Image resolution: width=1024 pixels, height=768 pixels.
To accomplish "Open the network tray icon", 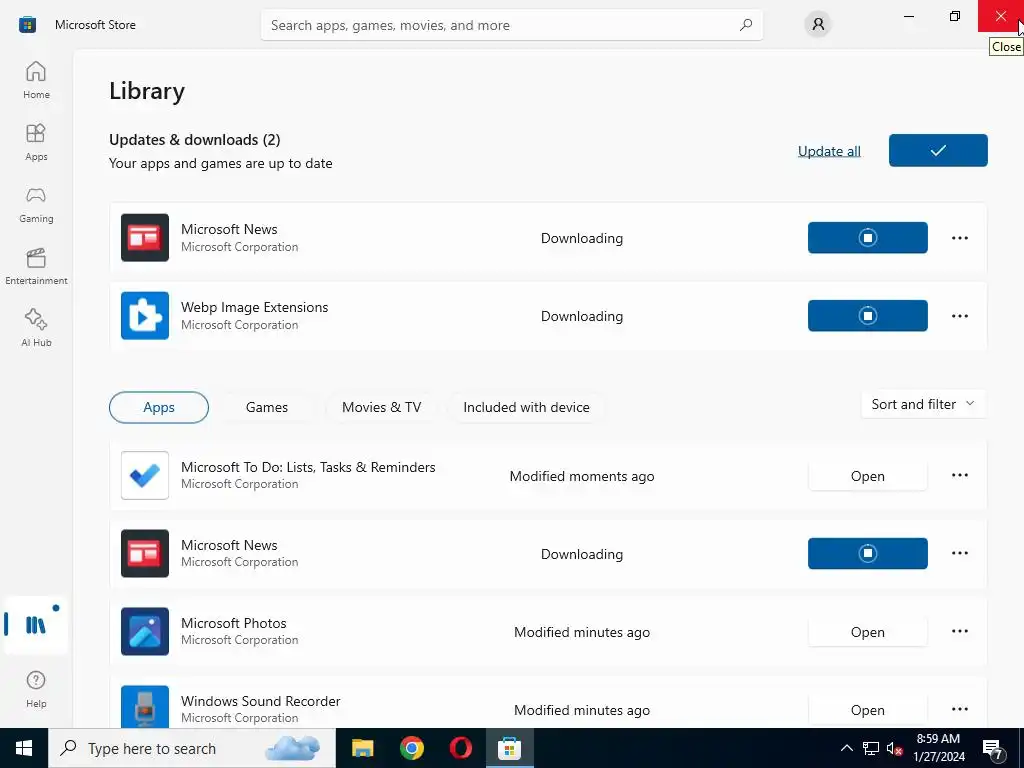I will pyautogui.click(x=871, y=748).
